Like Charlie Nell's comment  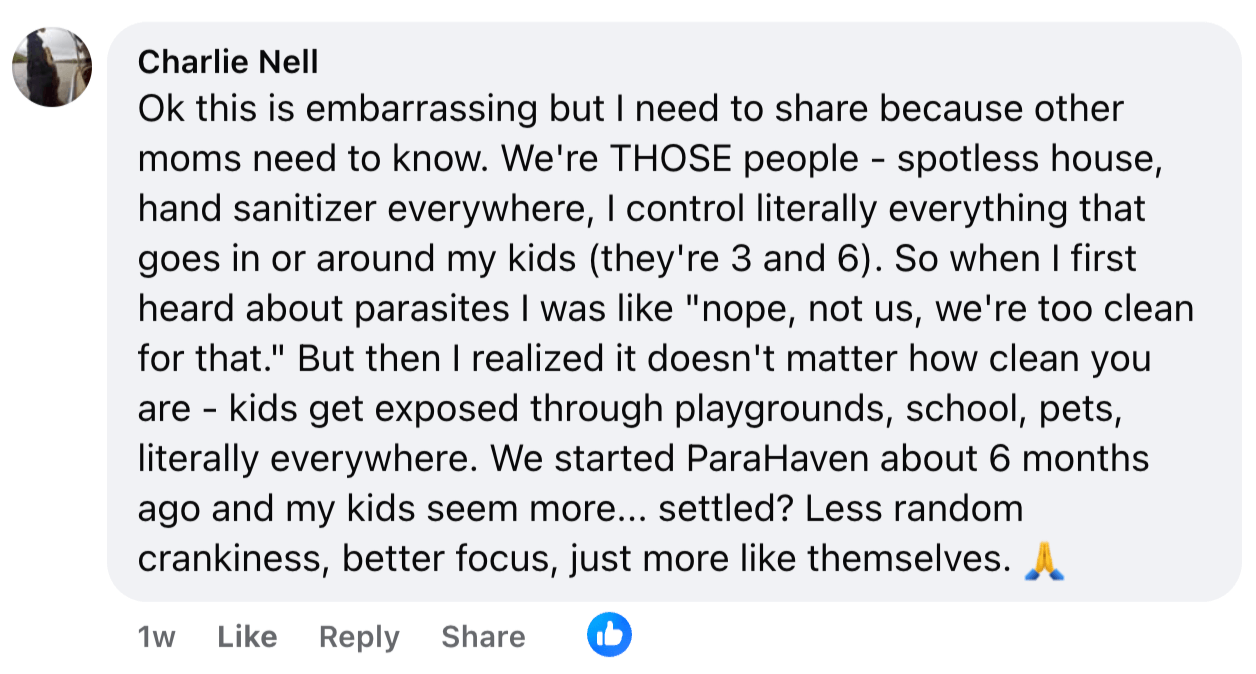(247, 636)
